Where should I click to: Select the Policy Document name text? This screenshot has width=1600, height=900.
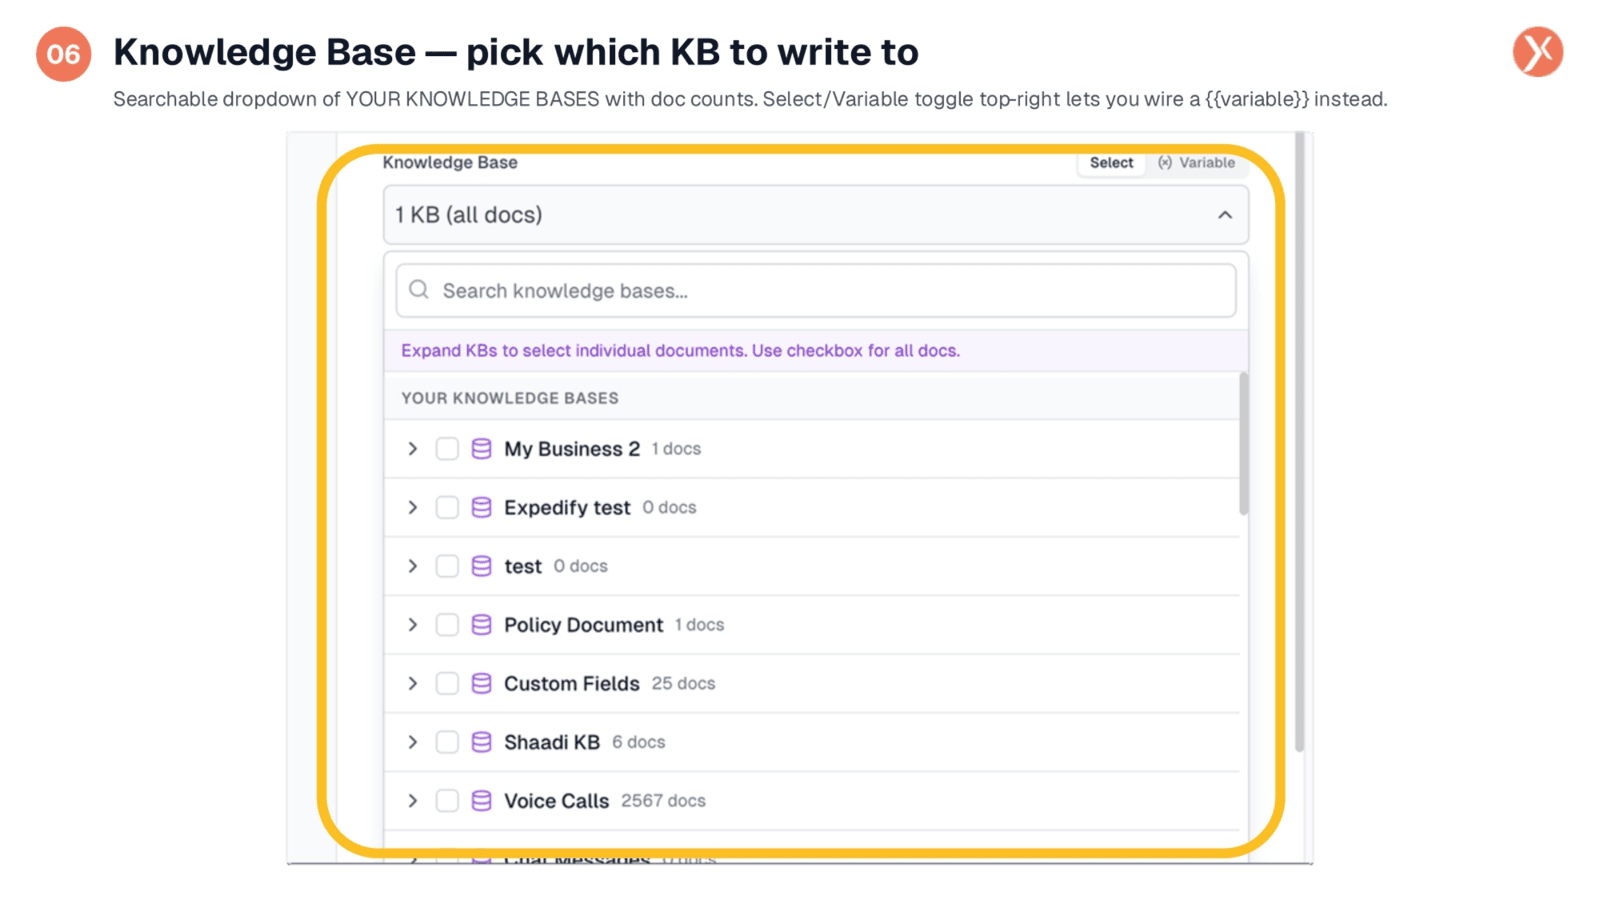(583, 625)
